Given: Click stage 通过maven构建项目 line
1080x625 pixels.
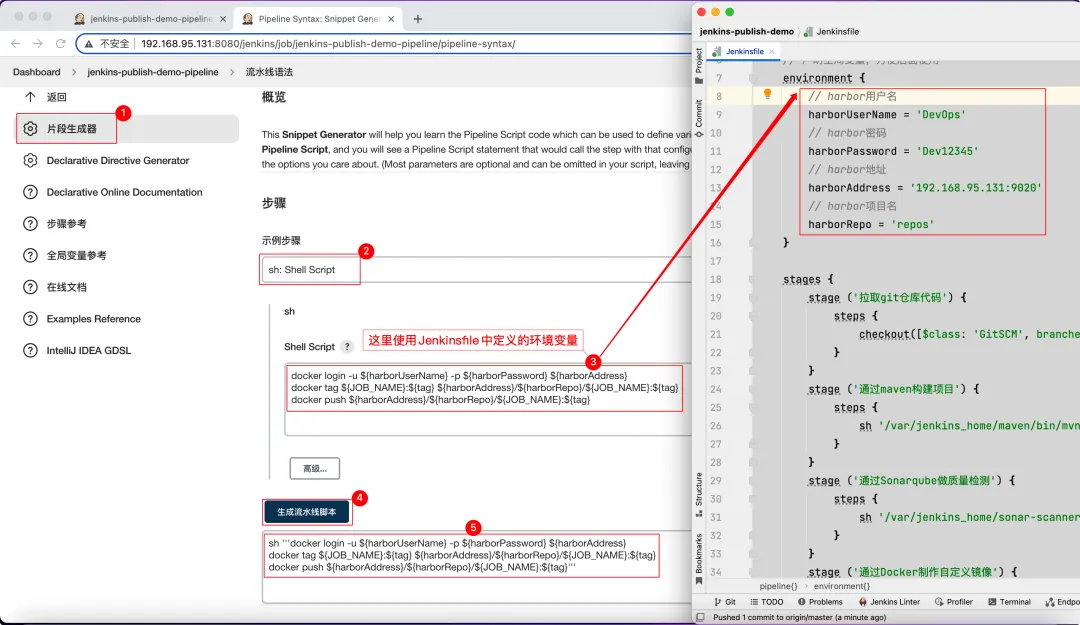Looking at the screenshot, I should (893, 389).
